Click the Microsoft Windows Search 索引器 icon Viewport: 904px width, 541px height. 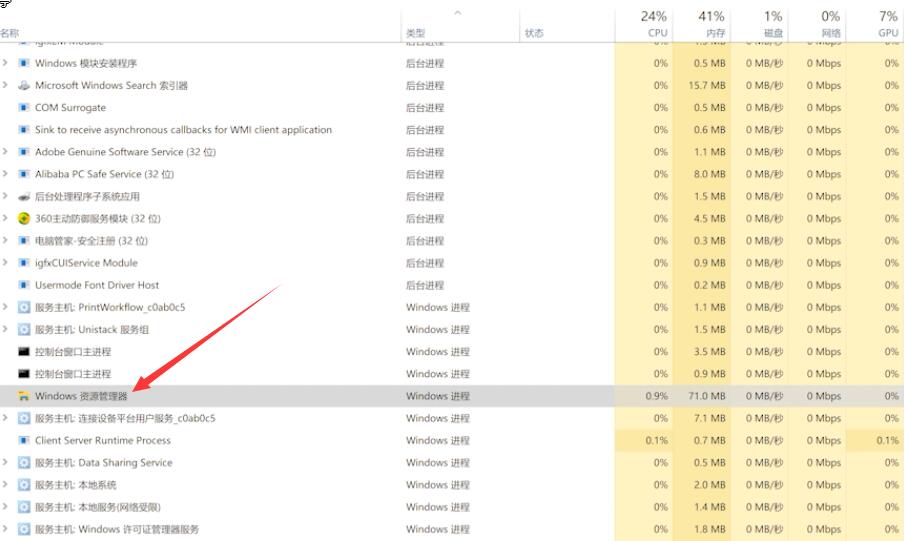[x=24, y=85]
